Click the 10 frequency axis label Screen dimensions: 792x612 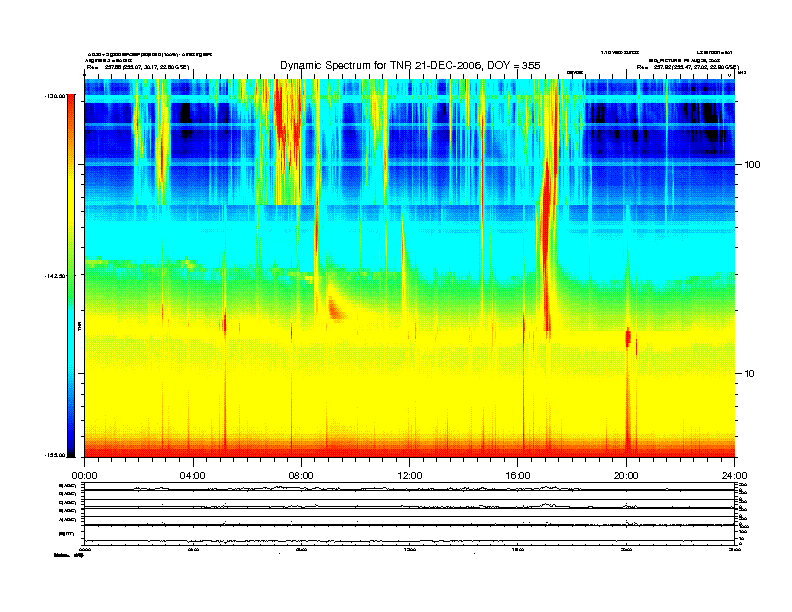[x=750, y=374]
